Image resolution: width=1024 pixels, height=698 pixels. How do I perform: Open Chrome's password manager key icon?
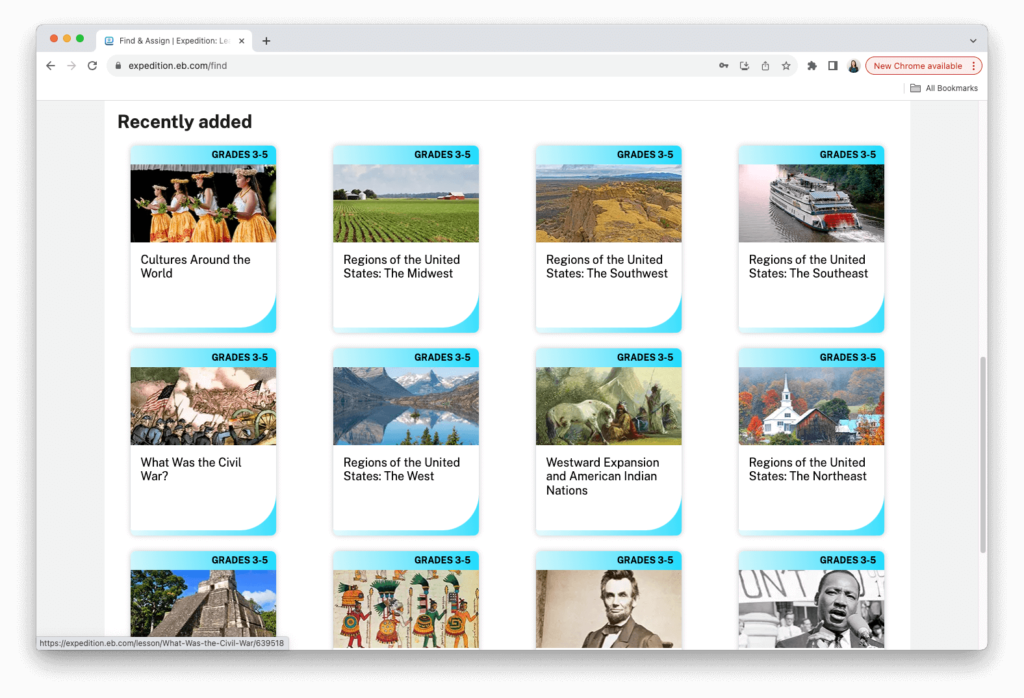(723, 65)
